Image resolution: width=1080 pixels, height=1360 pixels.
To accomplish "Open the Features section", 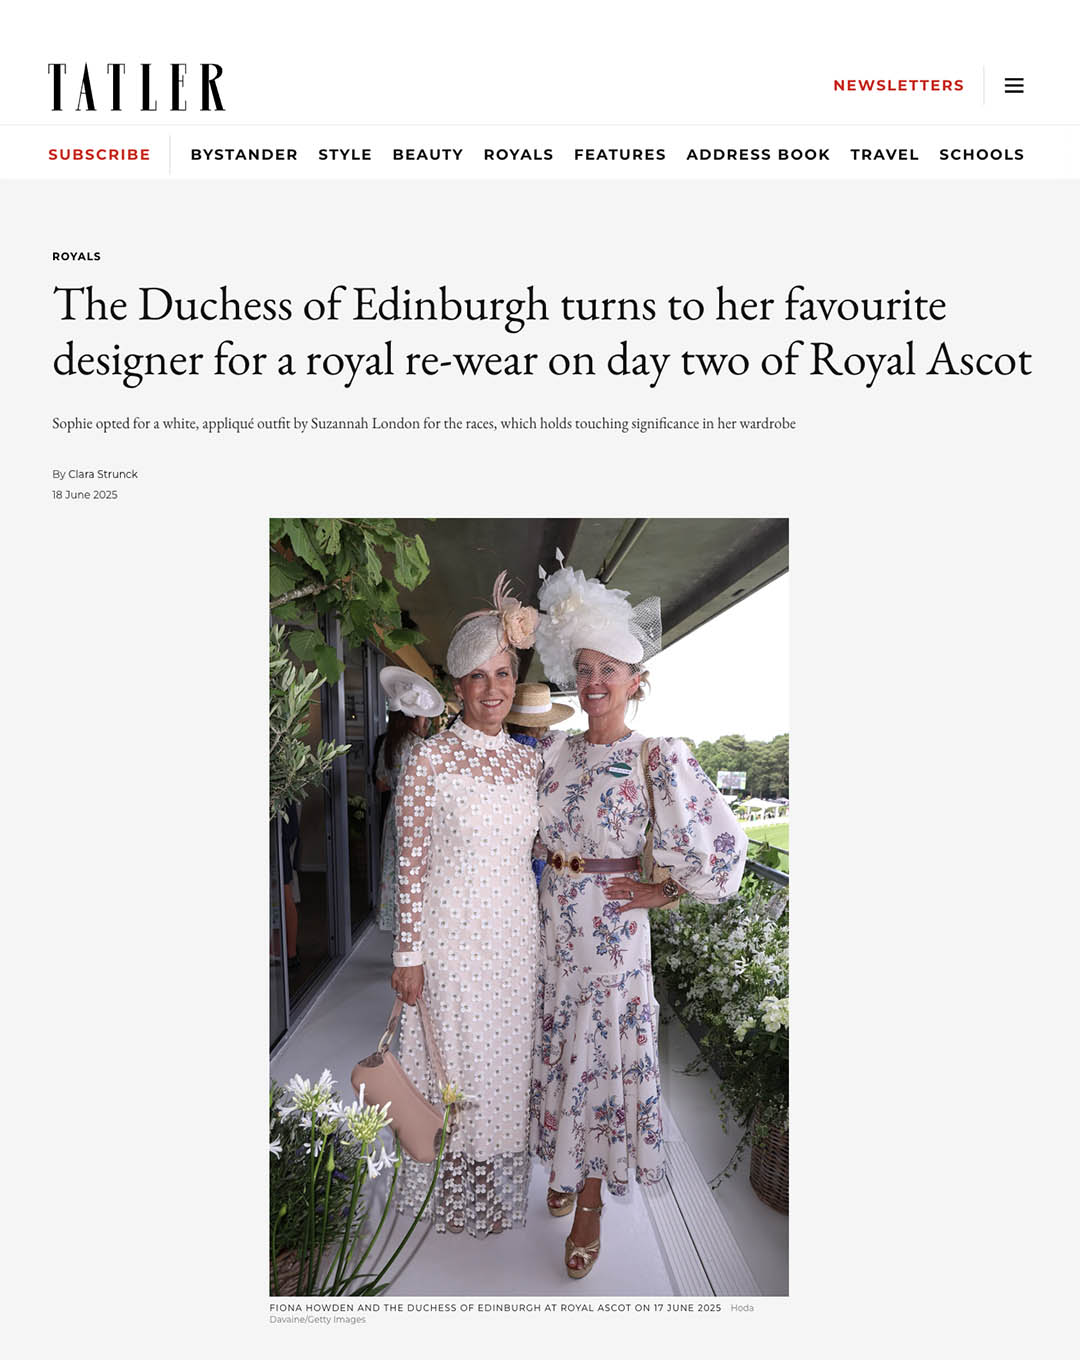I will (x=620, y=155).
